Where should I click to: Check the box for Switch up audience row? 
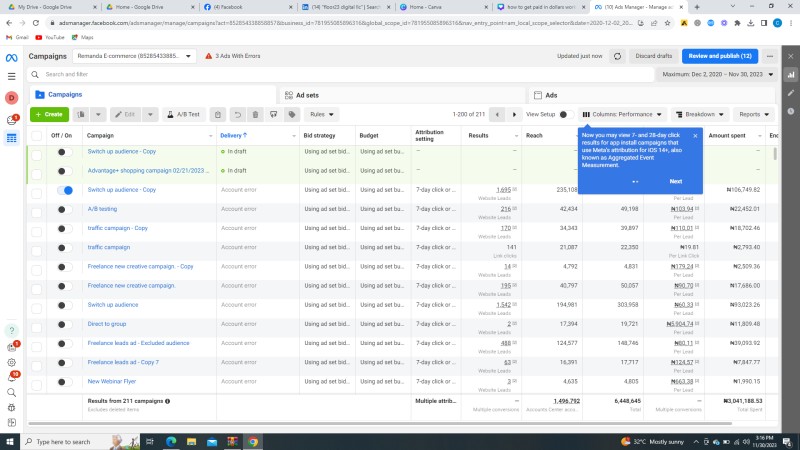36,308
